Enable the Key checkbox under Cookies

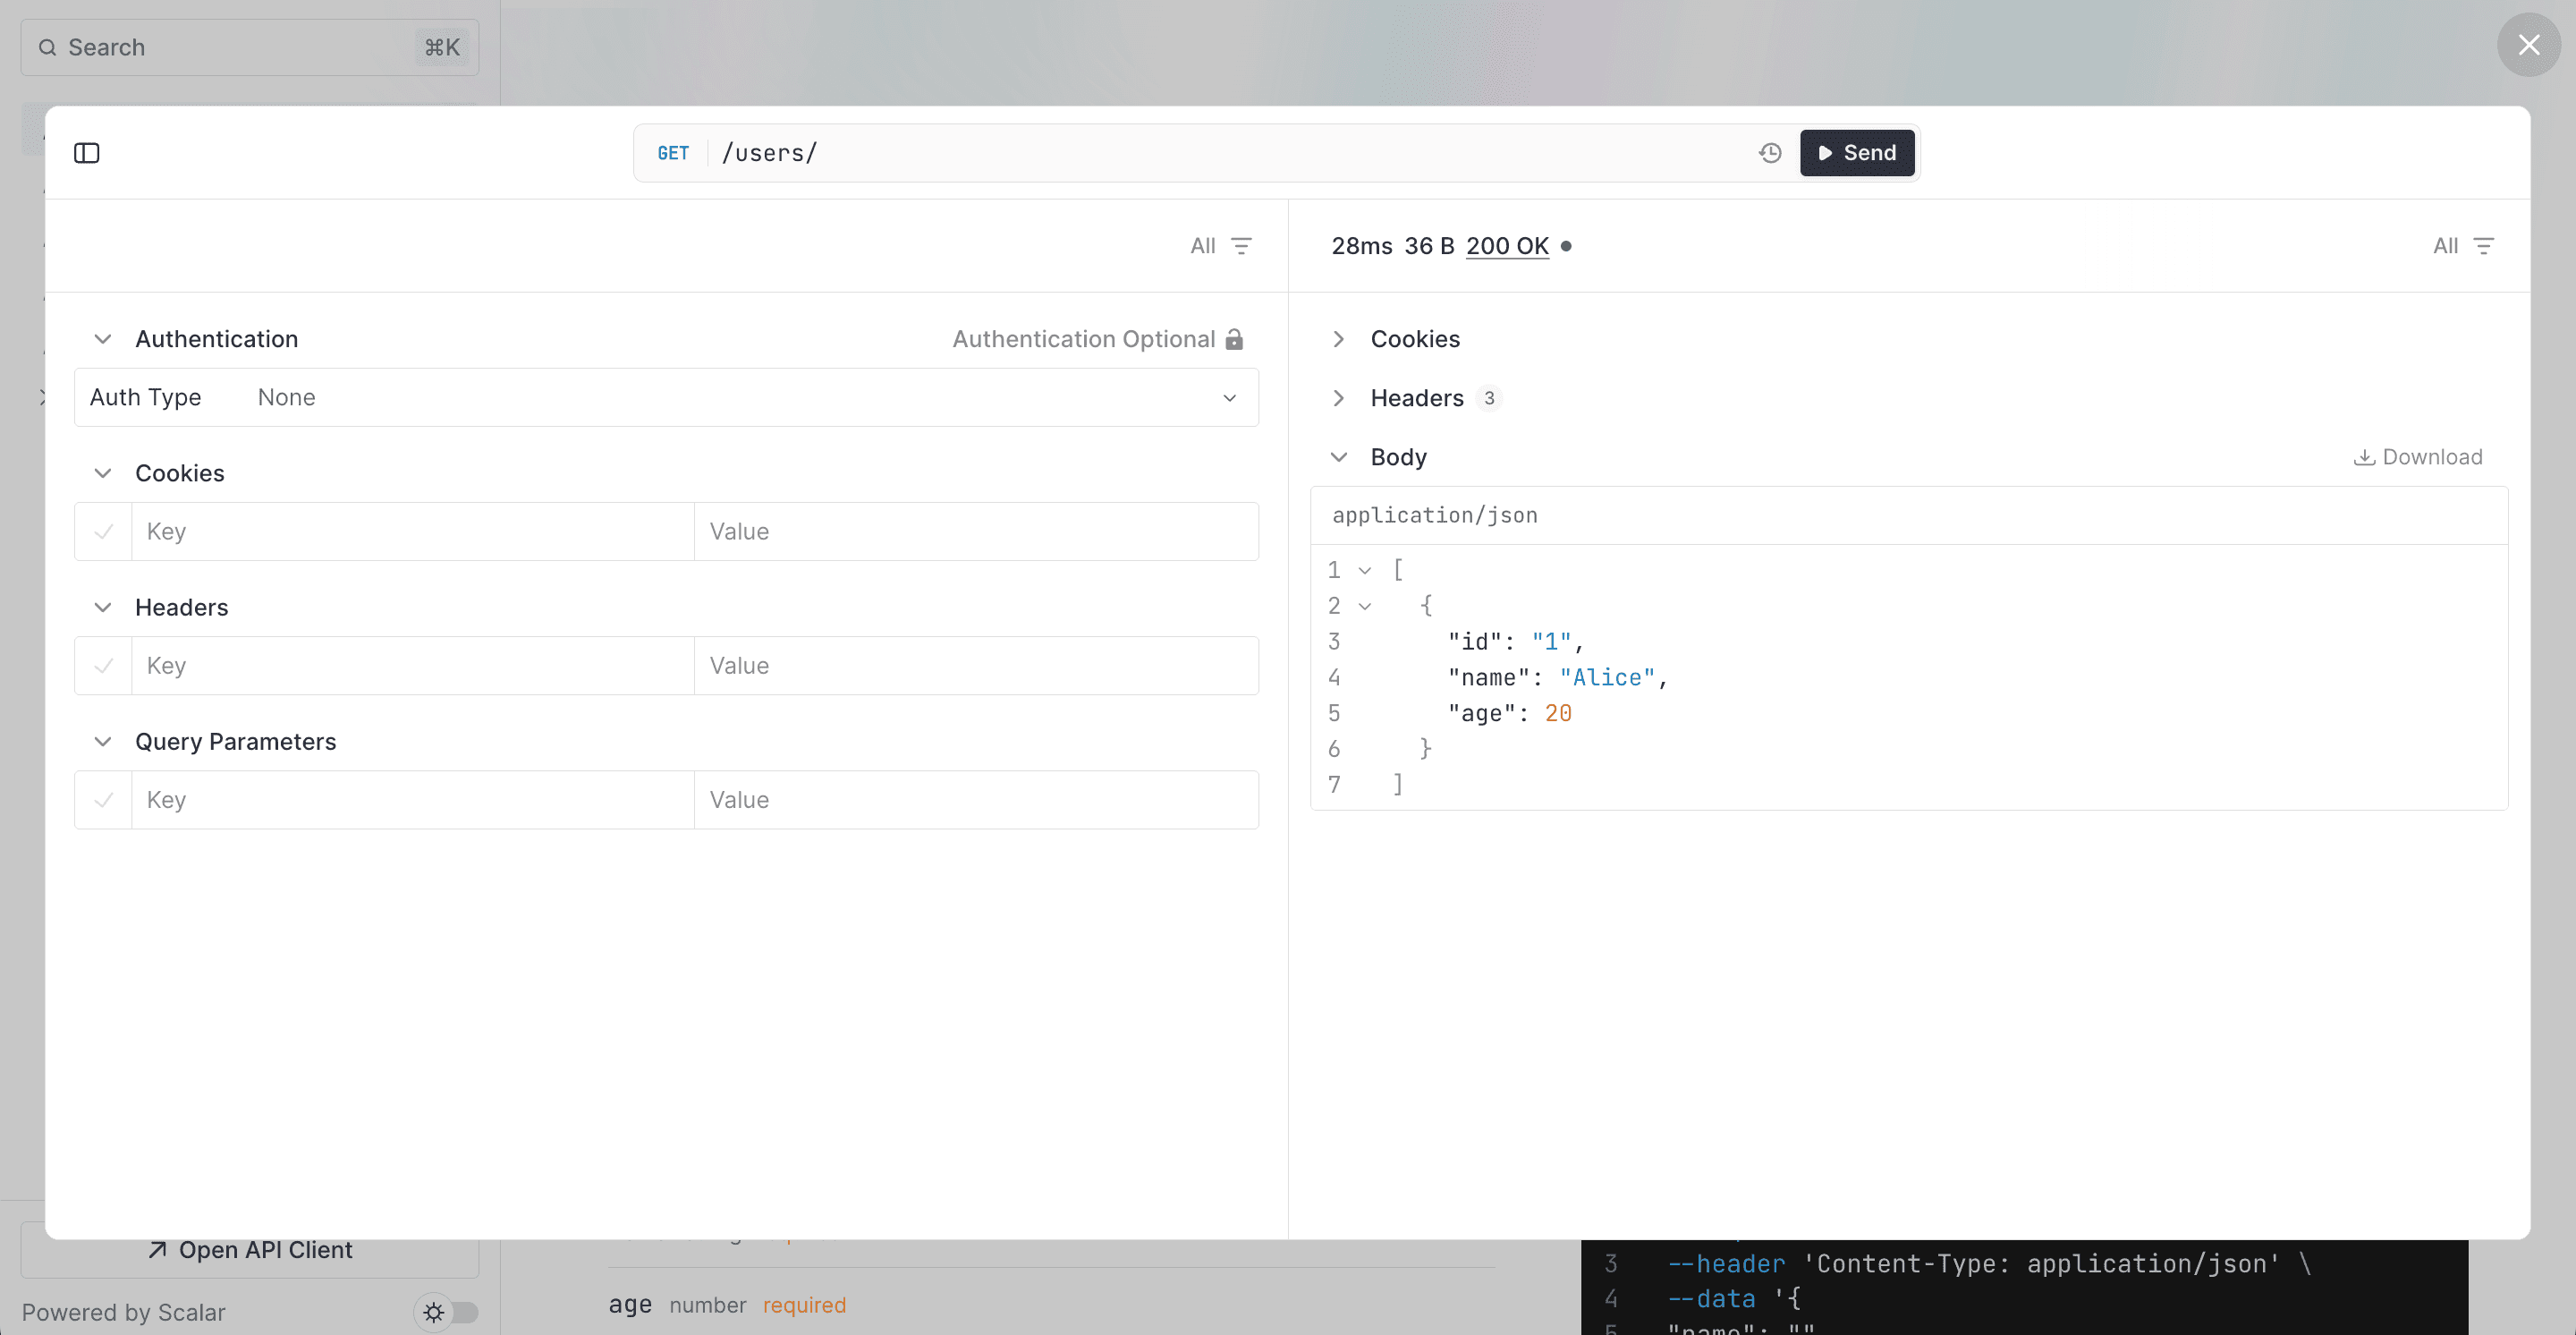104,530
